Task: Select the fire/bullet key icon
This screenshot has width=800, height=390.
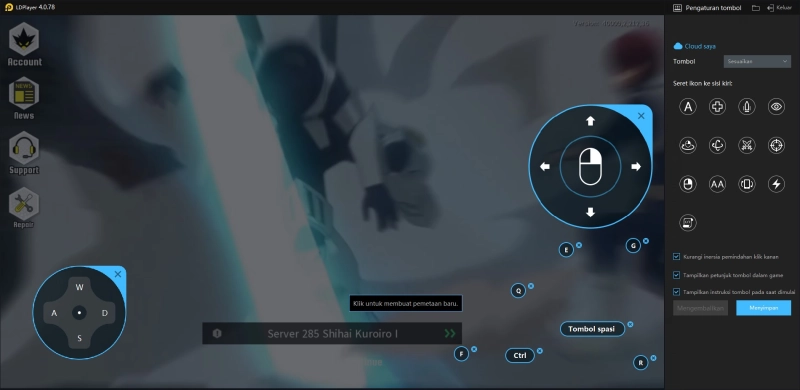Action: coord(747,107)
